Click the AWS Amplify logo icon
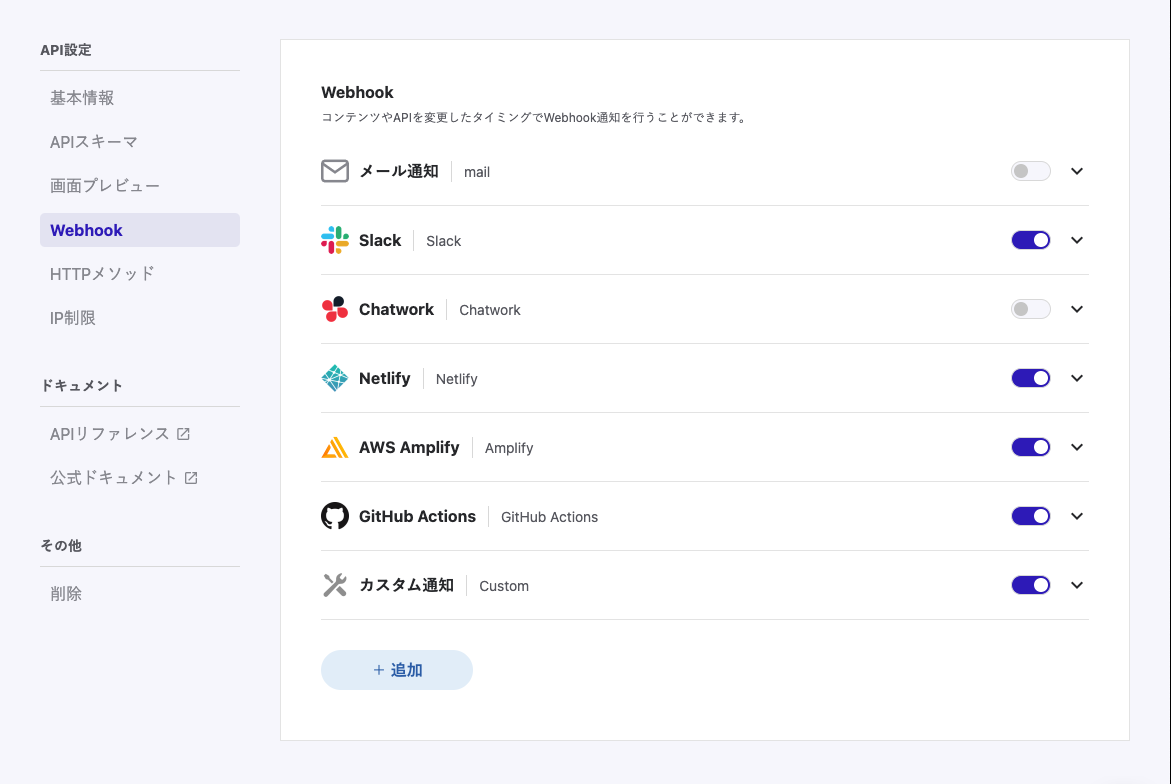 tap(335, 447)
